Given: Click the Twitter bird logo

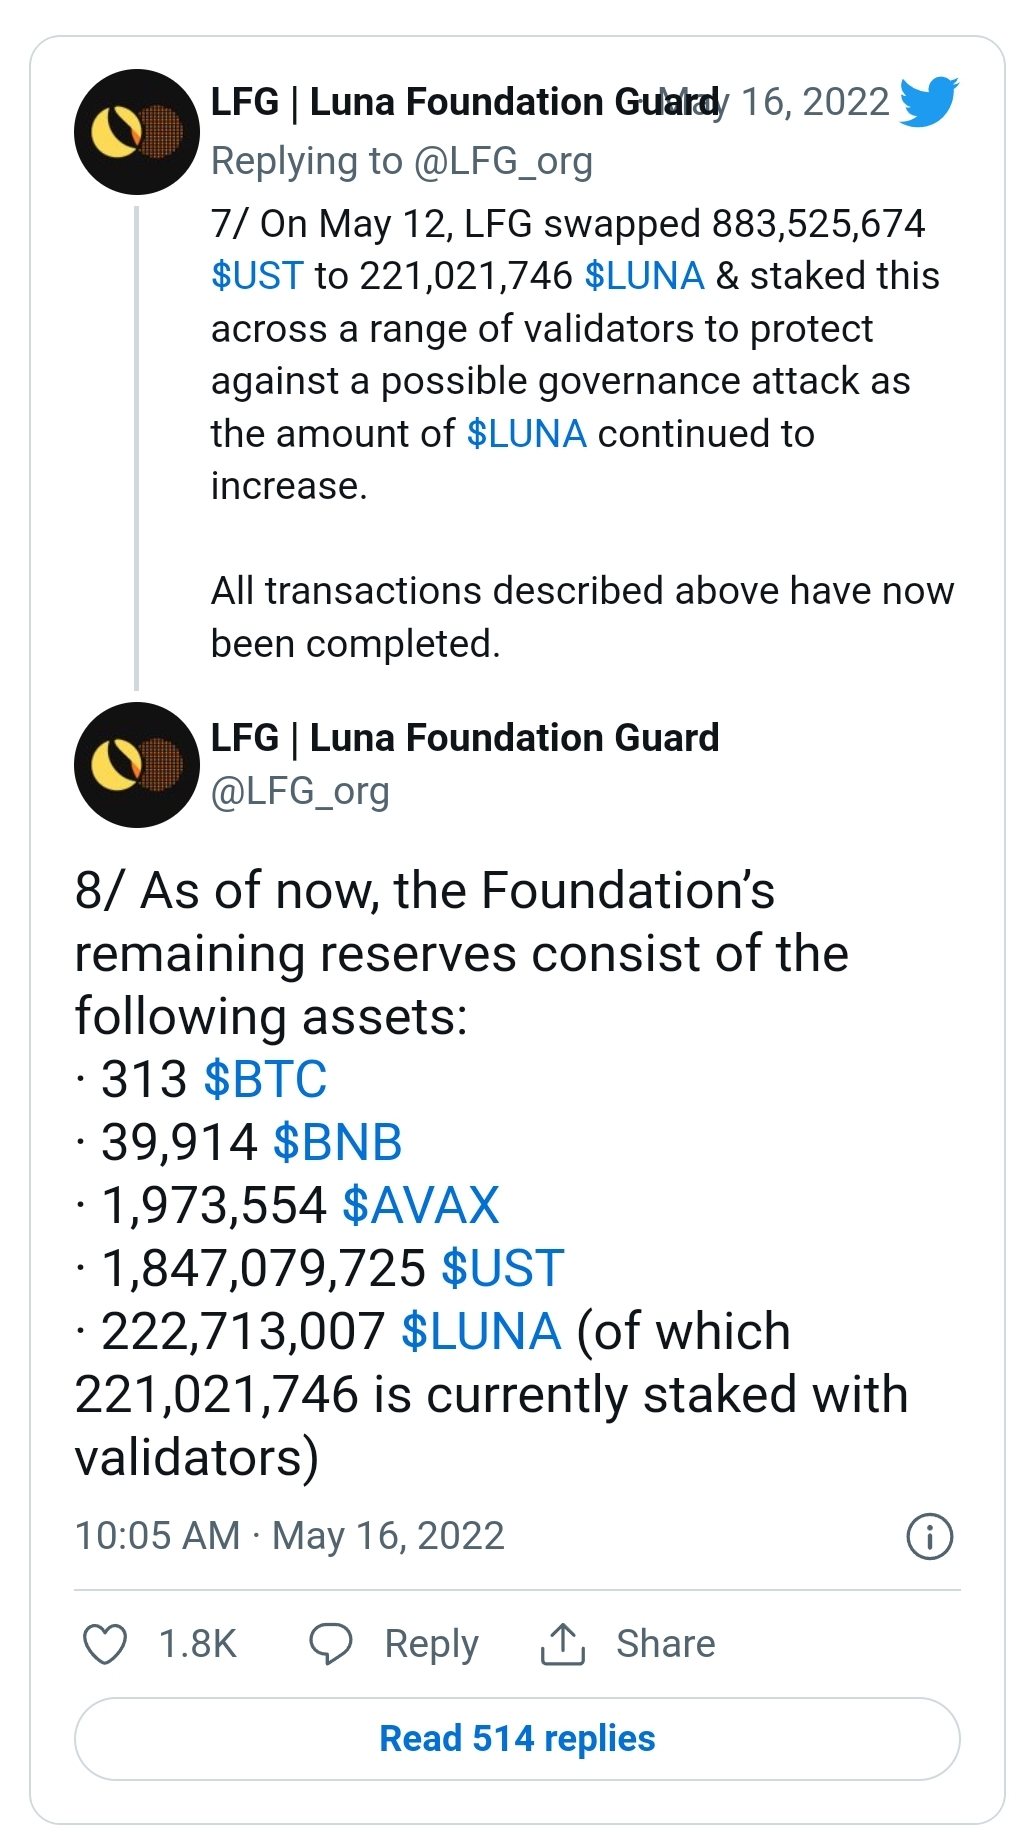Looking at the screenshot, I should point(929,102).
